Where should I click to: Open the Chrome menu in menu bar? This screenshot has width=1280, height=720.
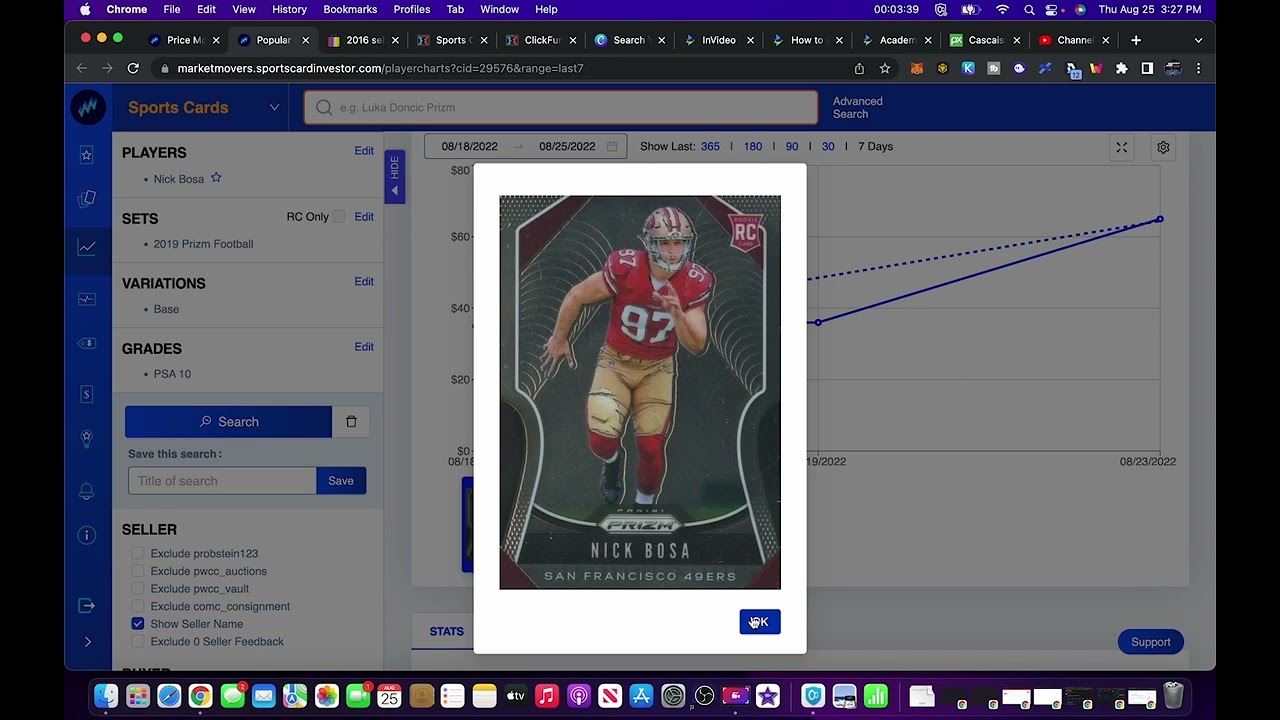(x=127, y=9)
